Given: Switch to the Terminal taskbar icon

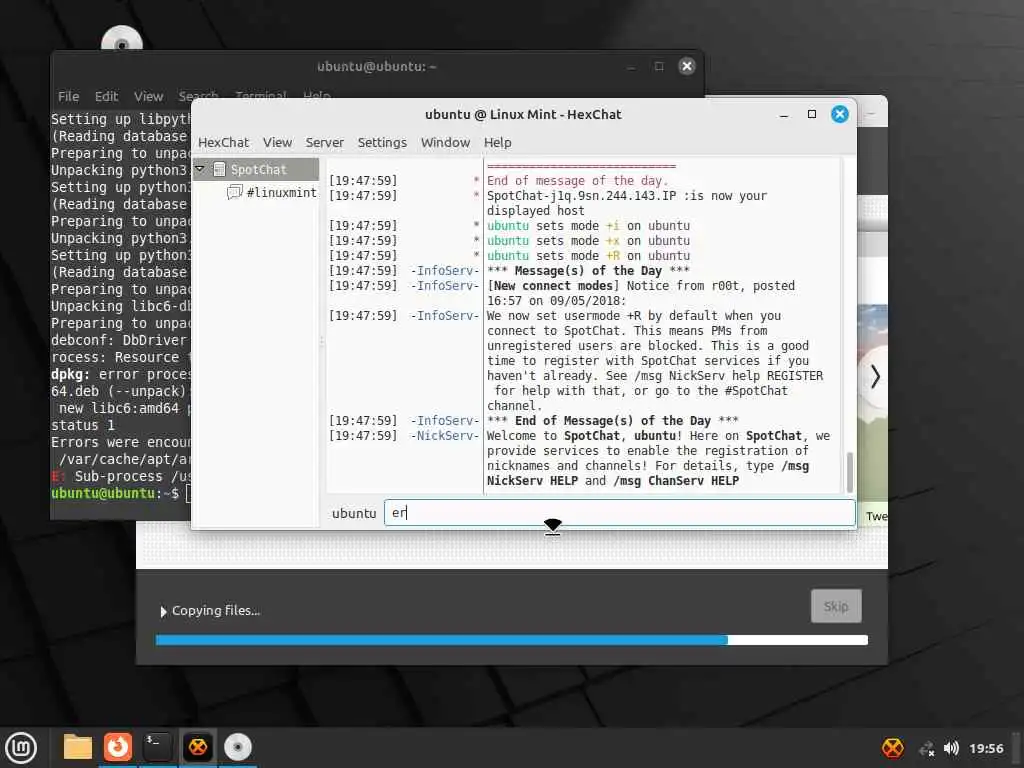Looking at the screenshot, I should click(x=157, y=747).
